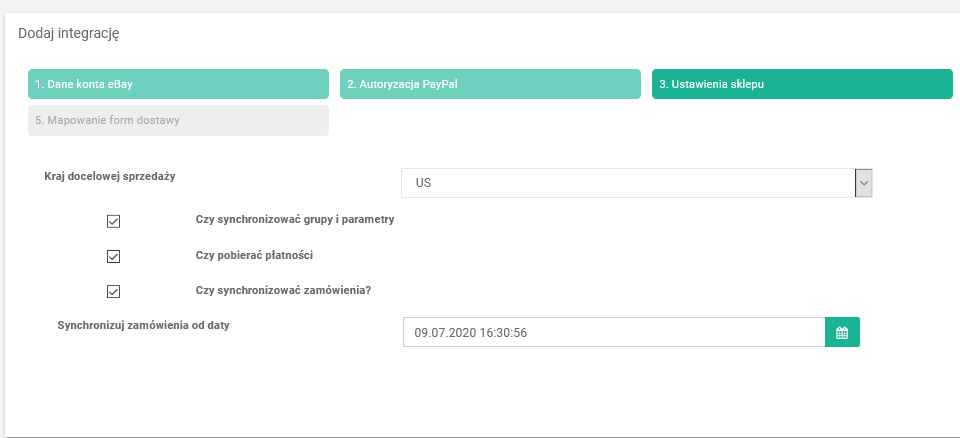The height and width of the screenshot is (438, 960).
Task: Go to the 1. Dane konta eBay step
Action: [x=178, y=84]
